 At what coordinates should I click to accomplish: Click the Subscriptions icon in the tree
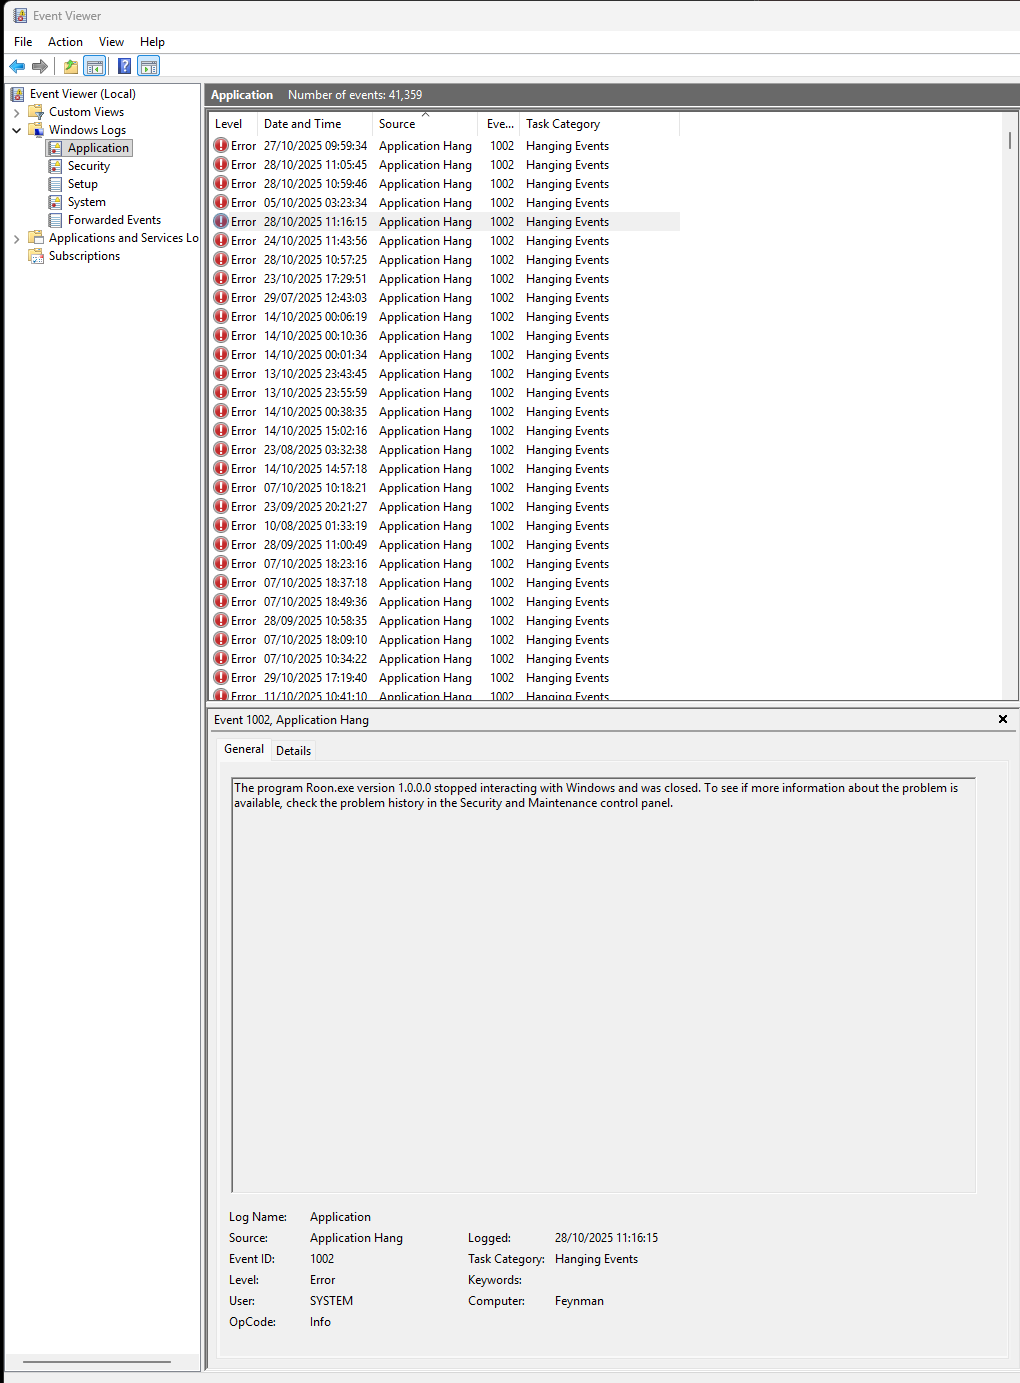[36, 256]
